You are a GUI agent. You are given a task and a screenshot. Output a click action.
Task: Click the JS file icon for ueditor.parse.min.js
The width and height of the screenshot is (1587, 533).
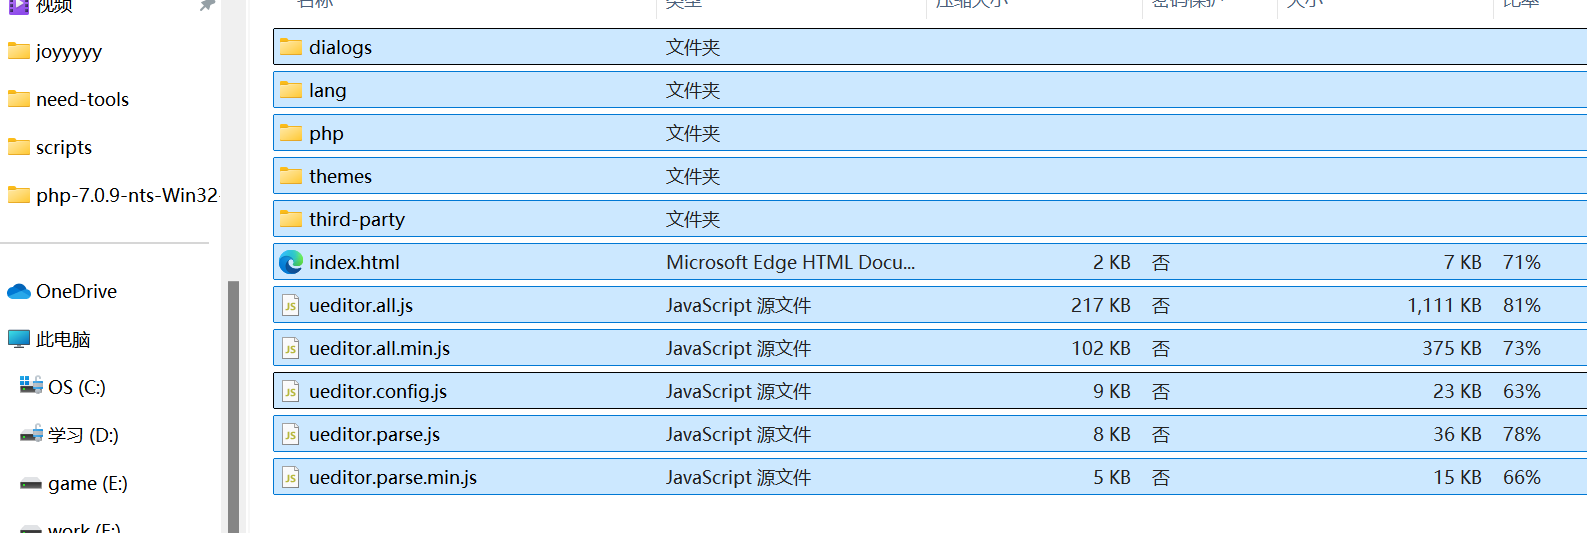pos(291,477)
